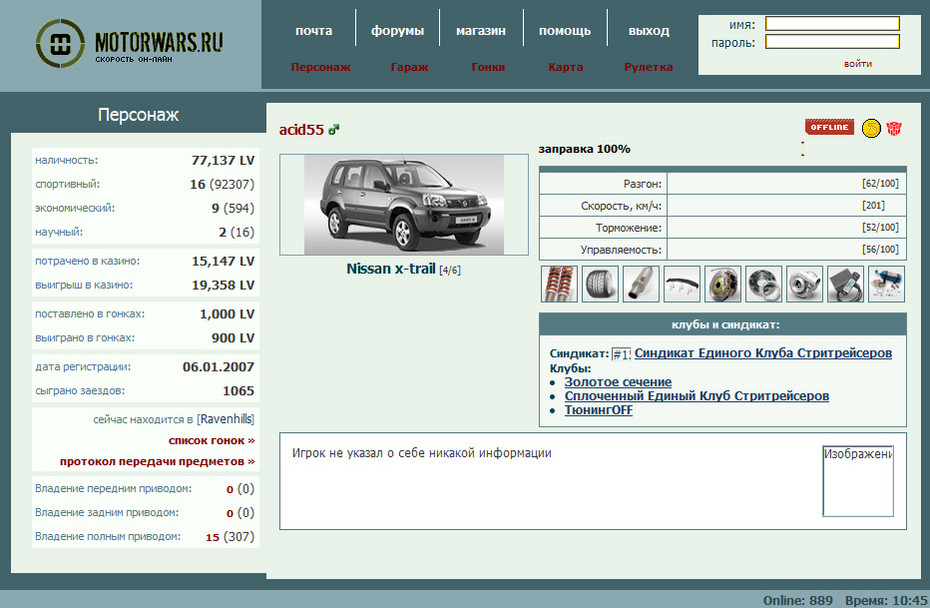Viewport: 930px width, 608px height.
Task: Click the выиграно в гонках value 900 LV
Action: 232,338
